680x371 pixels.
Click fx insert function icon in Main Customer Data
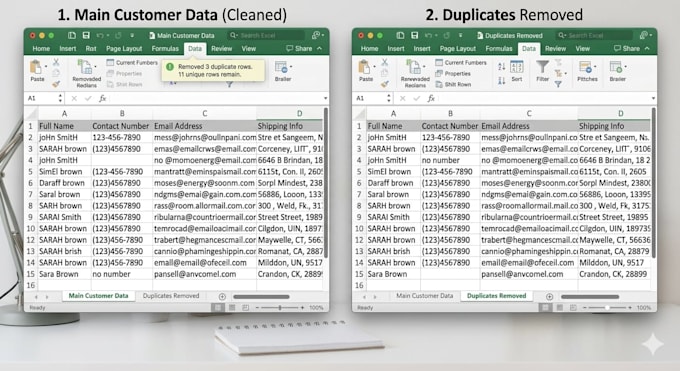click(102, 98)
